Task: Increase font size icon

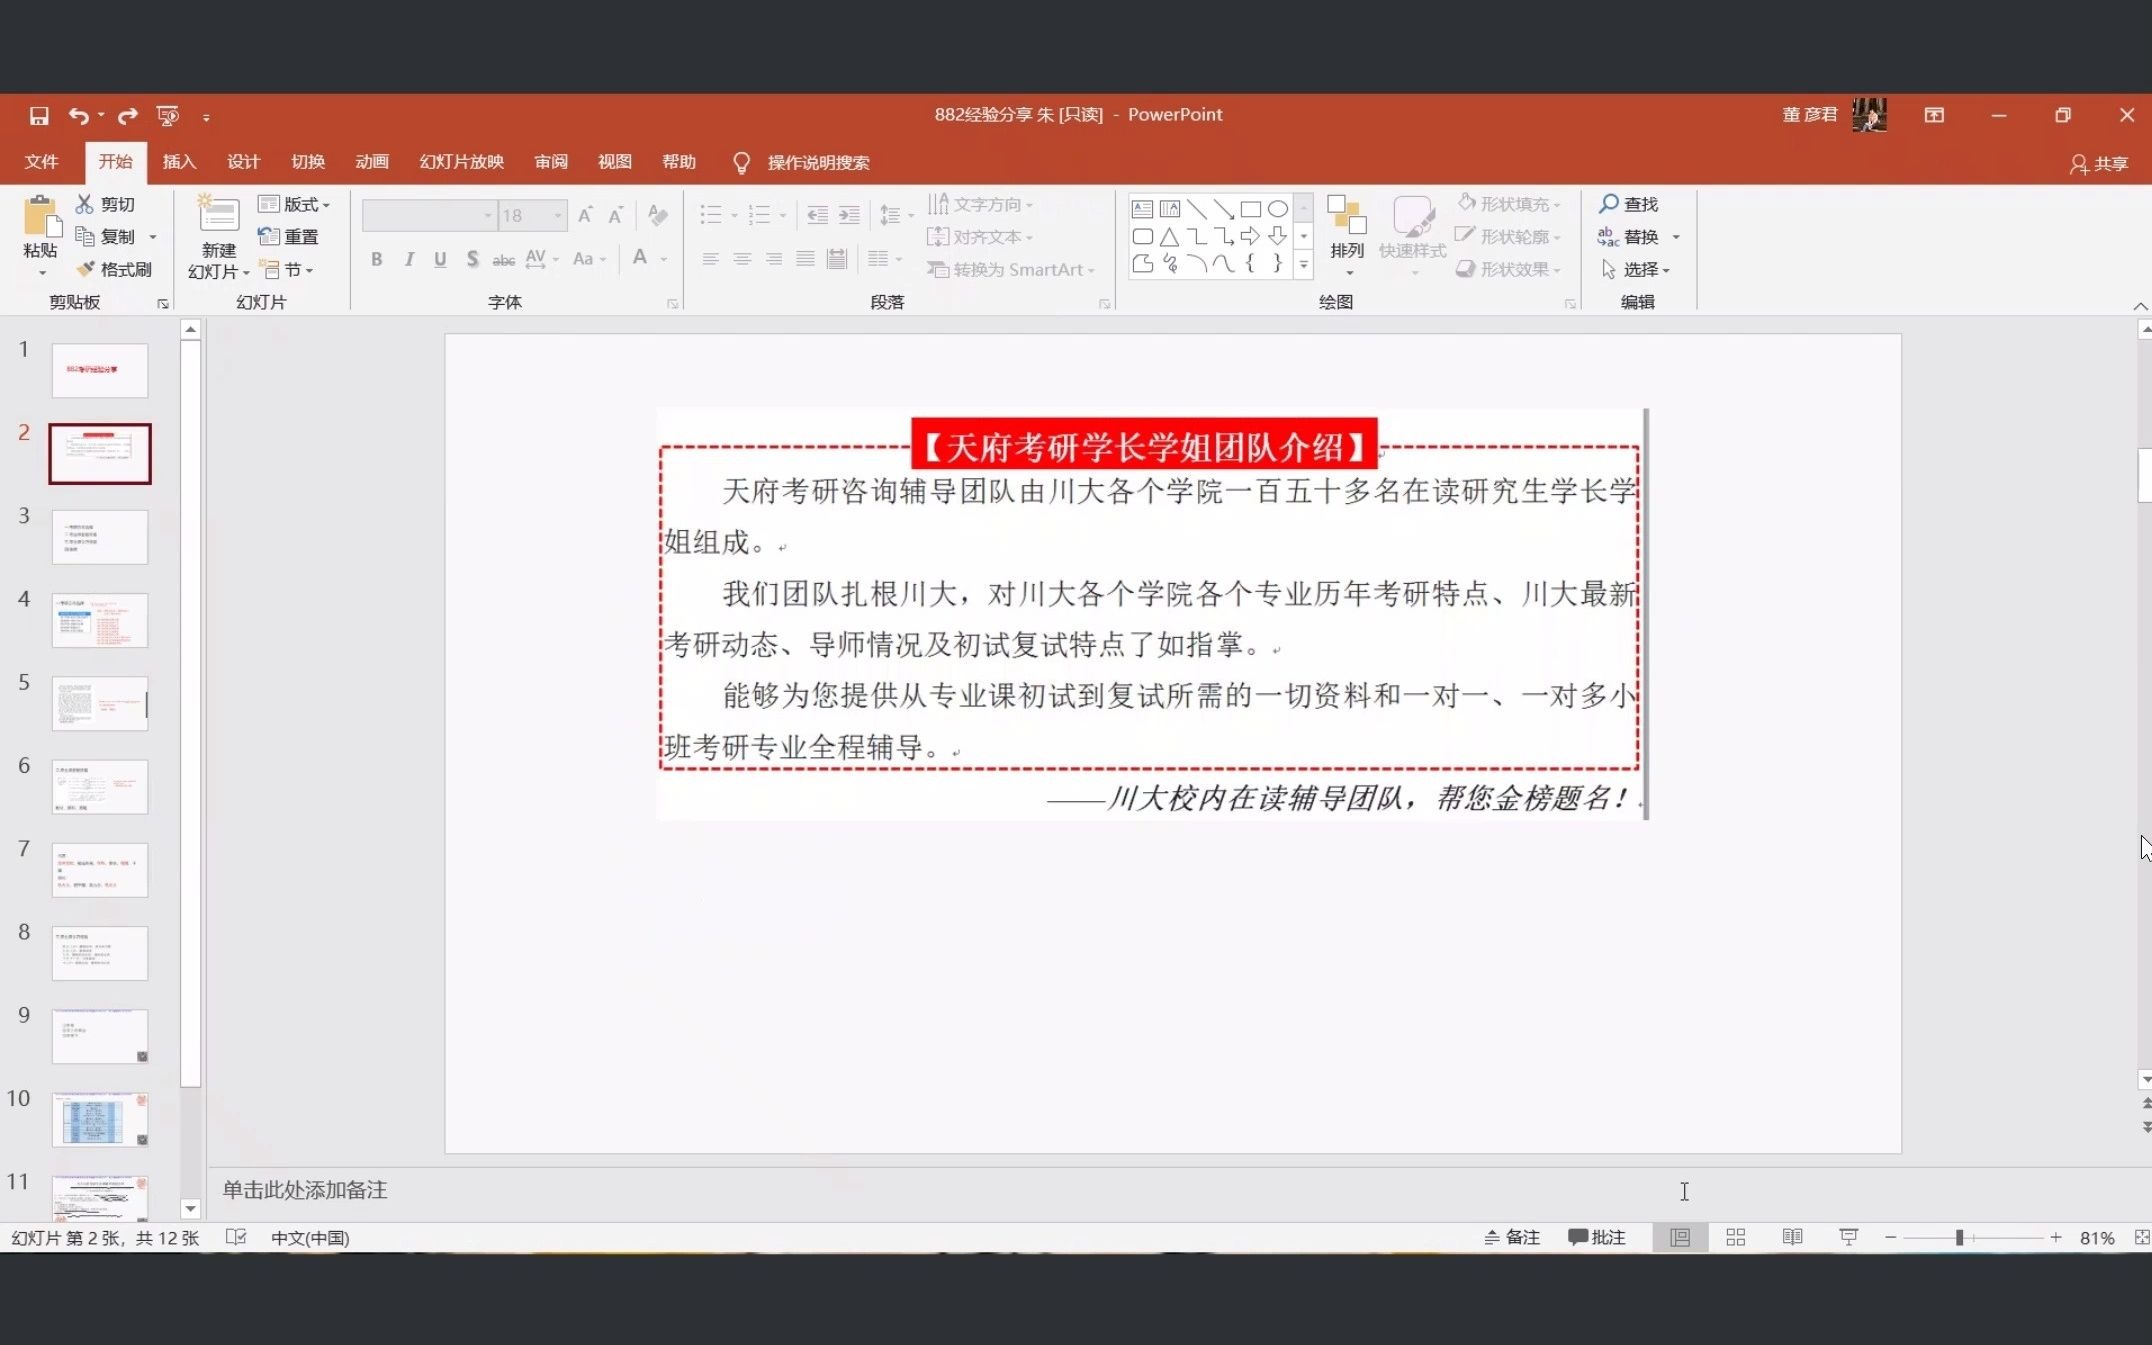Action: pos(586,215)
